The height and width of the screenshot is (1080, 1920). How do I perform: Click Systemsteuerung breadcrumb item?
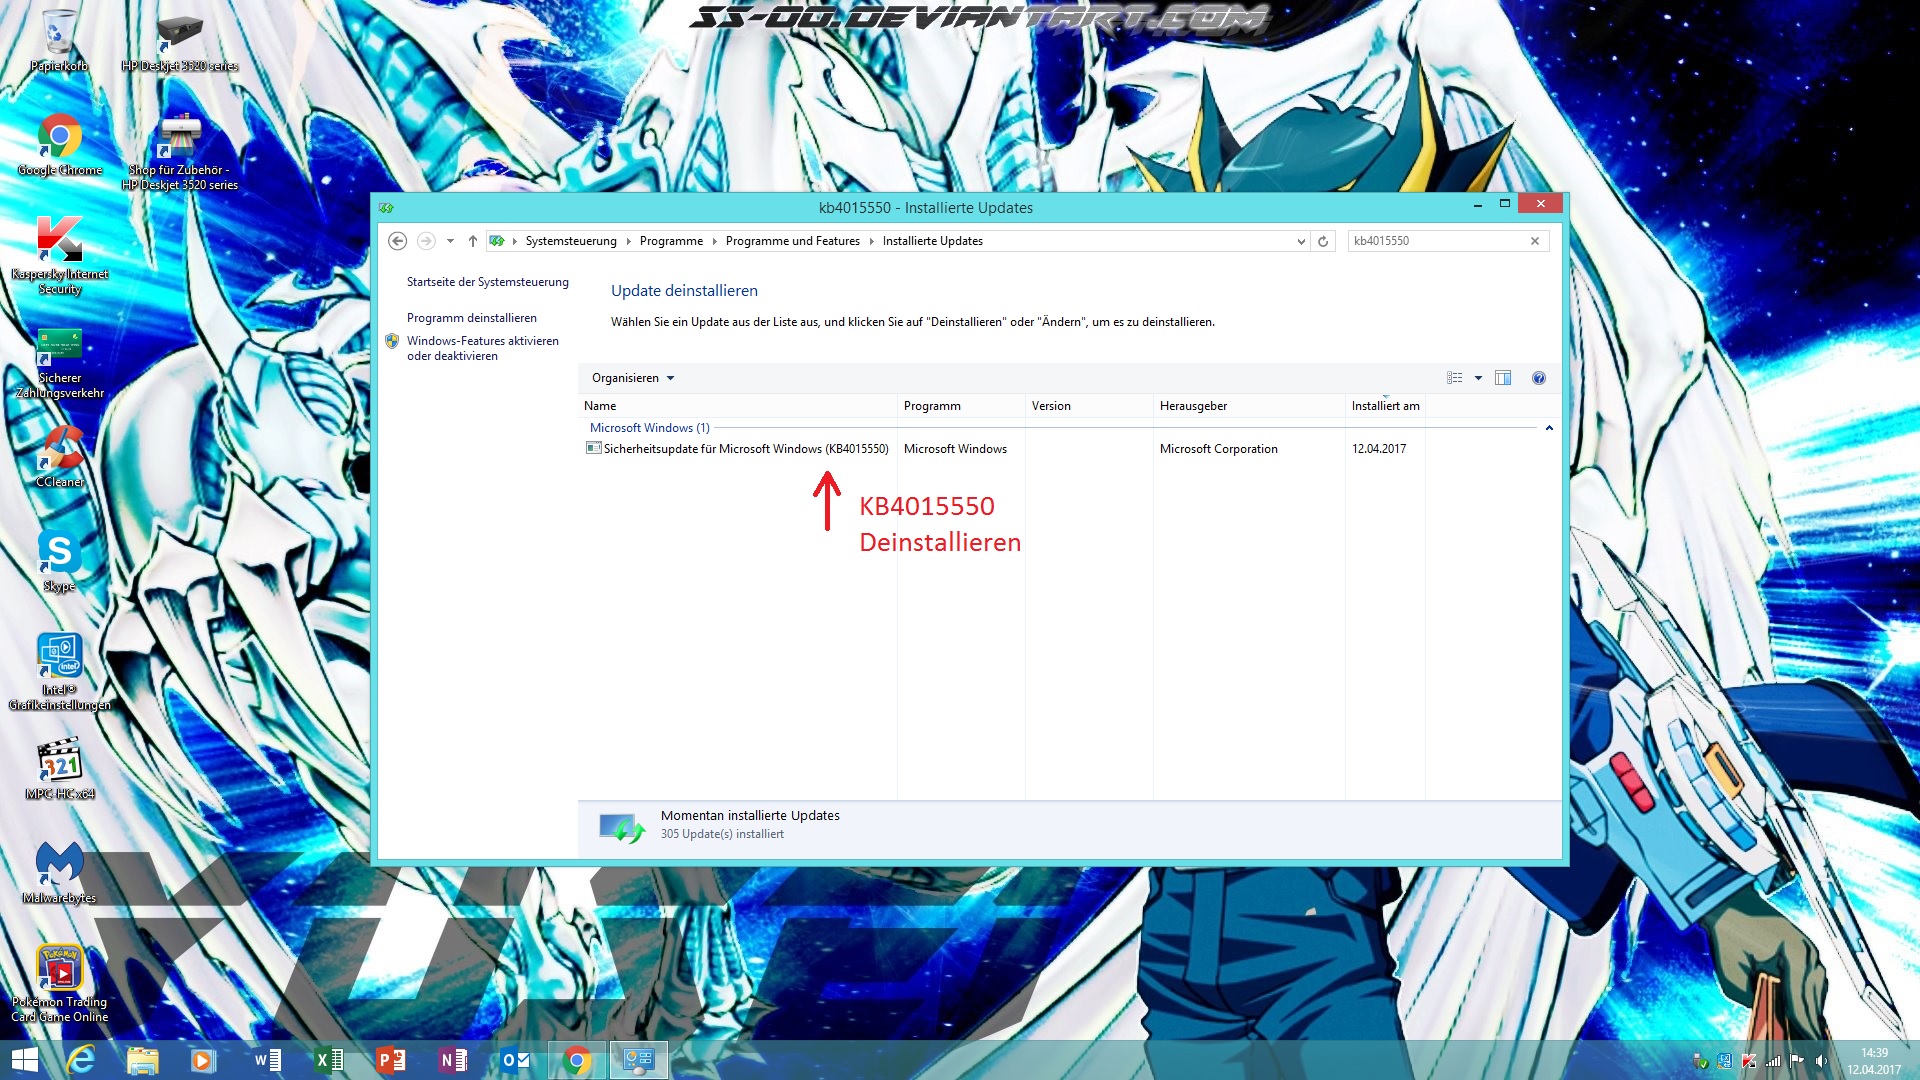coord(571,241)
